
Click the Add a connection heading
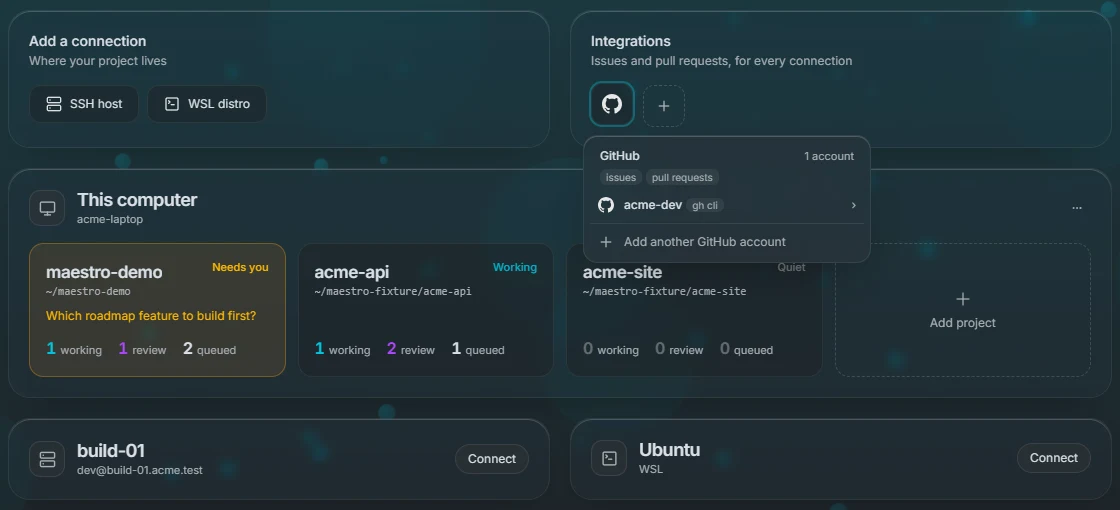coord(87,41)
